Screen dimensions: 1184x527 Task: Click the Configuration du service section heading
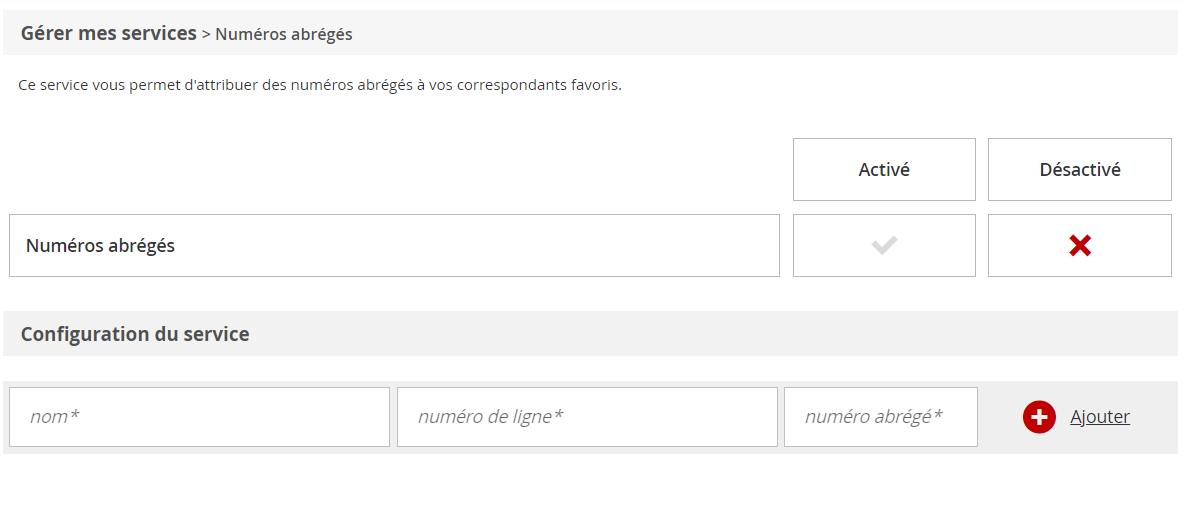(135, 334)
